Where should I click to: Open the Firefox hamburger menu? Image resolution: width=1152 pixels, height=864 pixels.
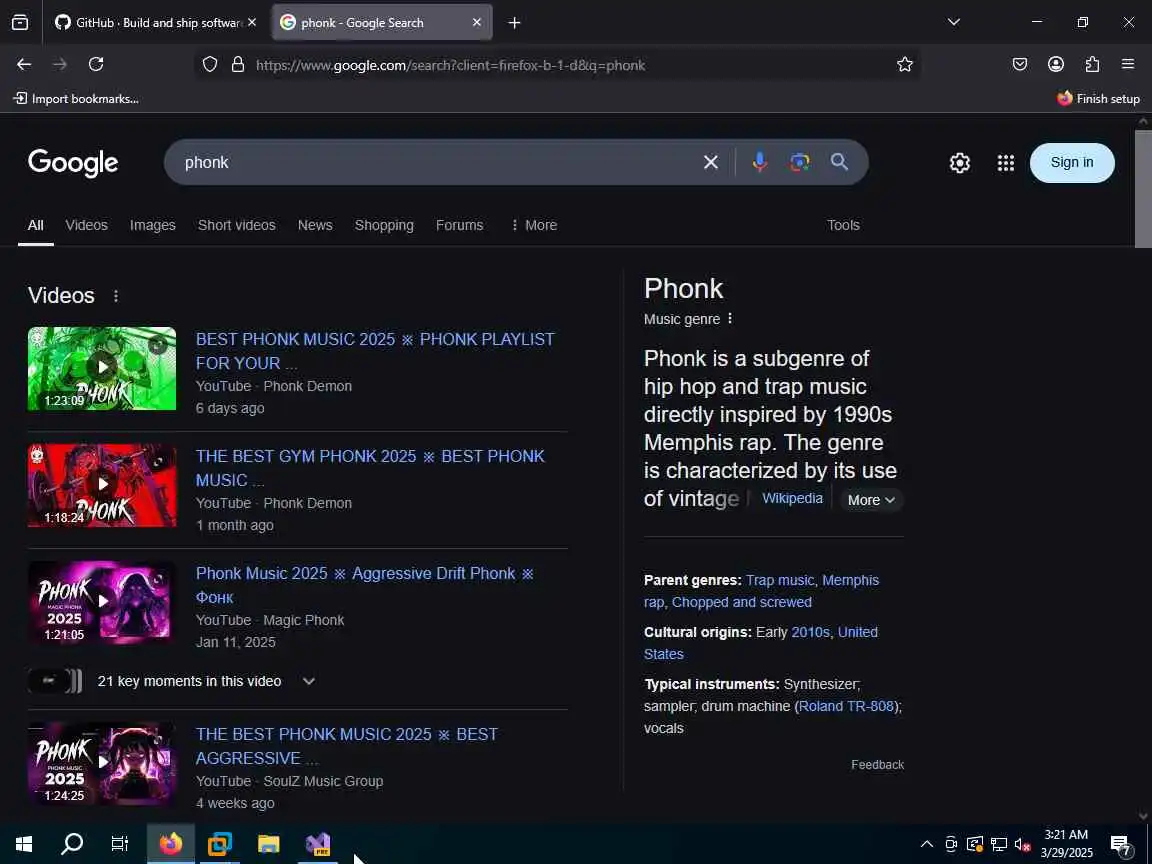[x=1128, y=65]
